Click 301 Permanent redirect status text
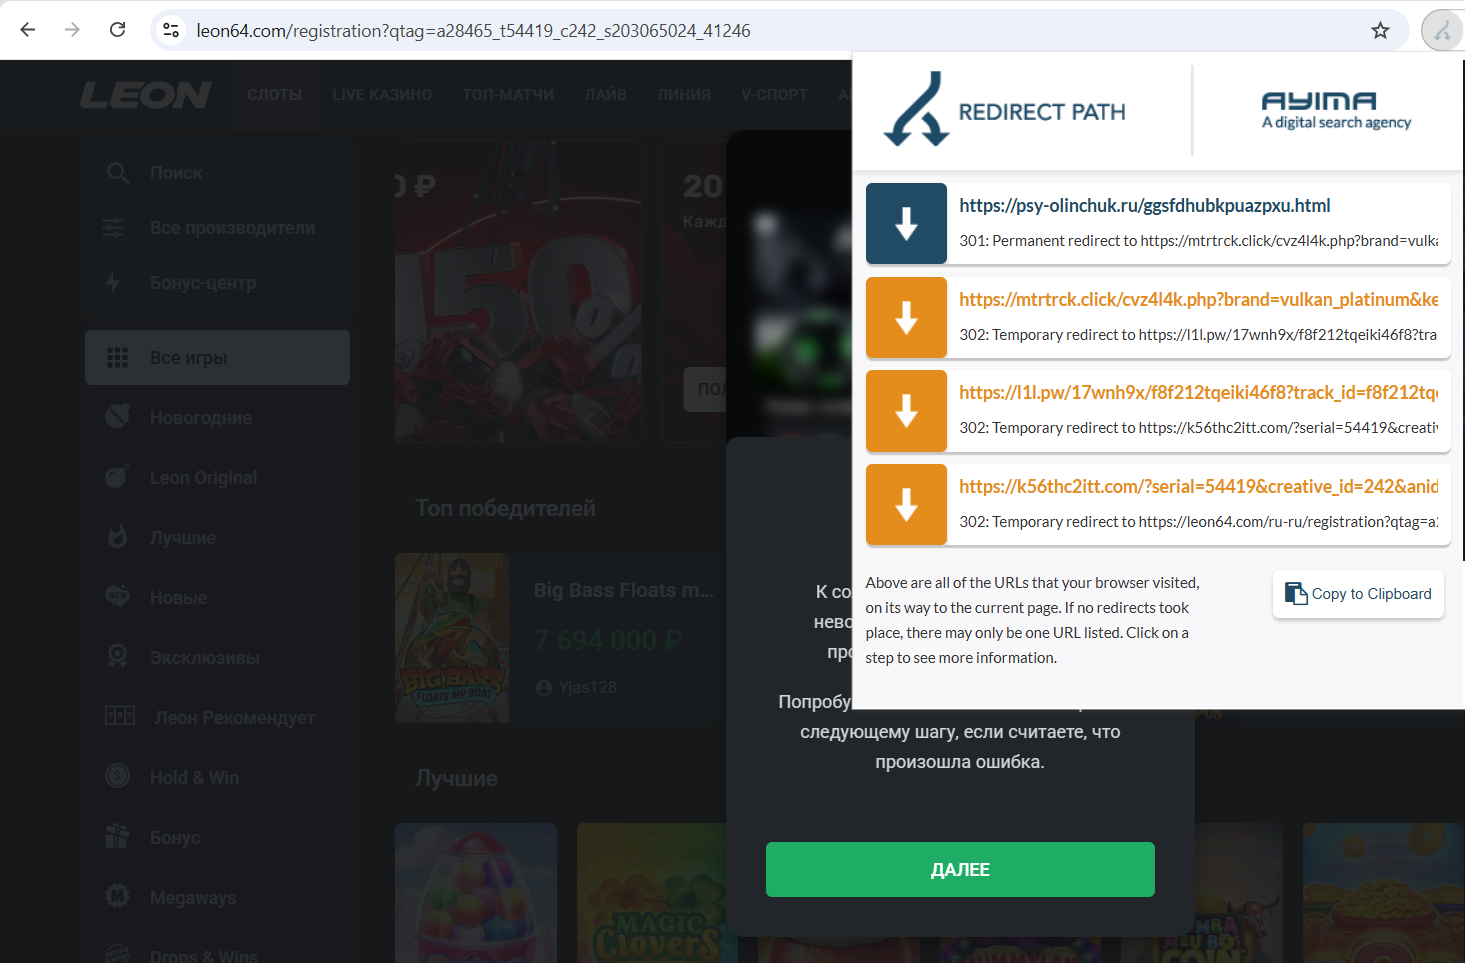 [1198, 240]
